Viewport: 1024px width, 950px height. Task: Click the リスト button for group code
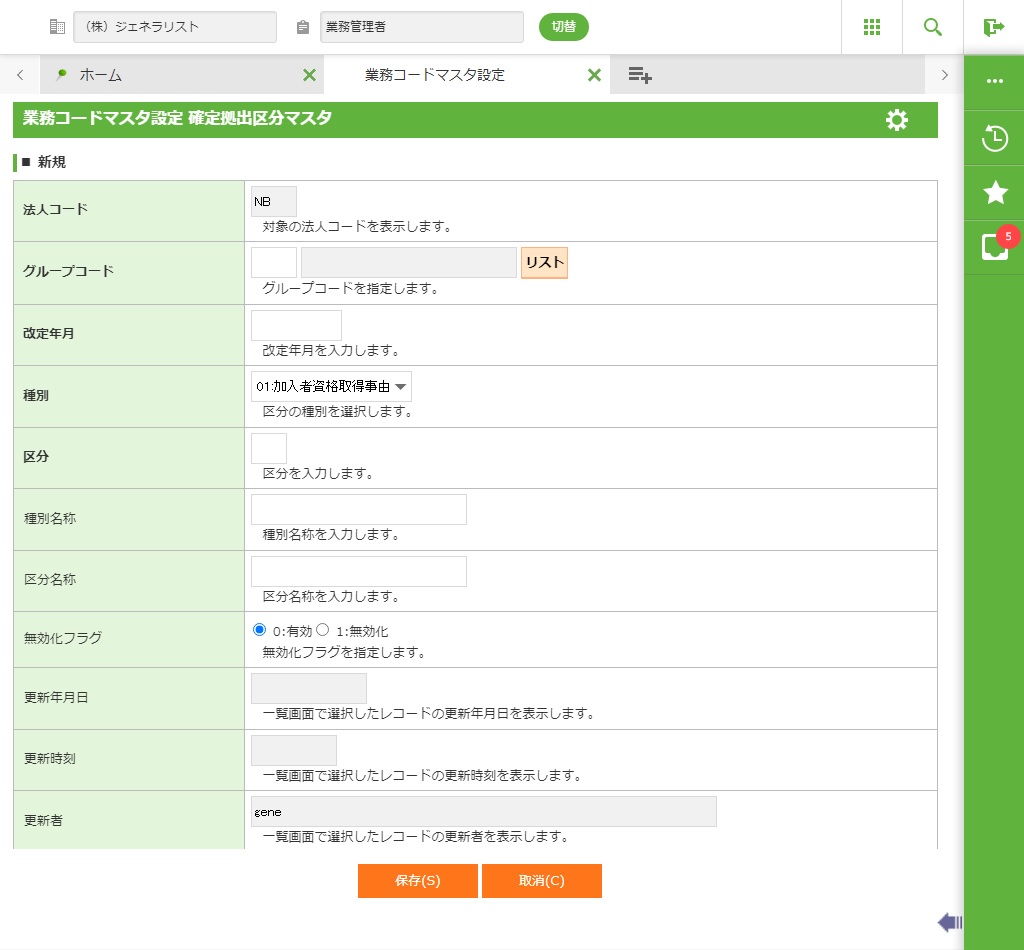tap(544, 263)
